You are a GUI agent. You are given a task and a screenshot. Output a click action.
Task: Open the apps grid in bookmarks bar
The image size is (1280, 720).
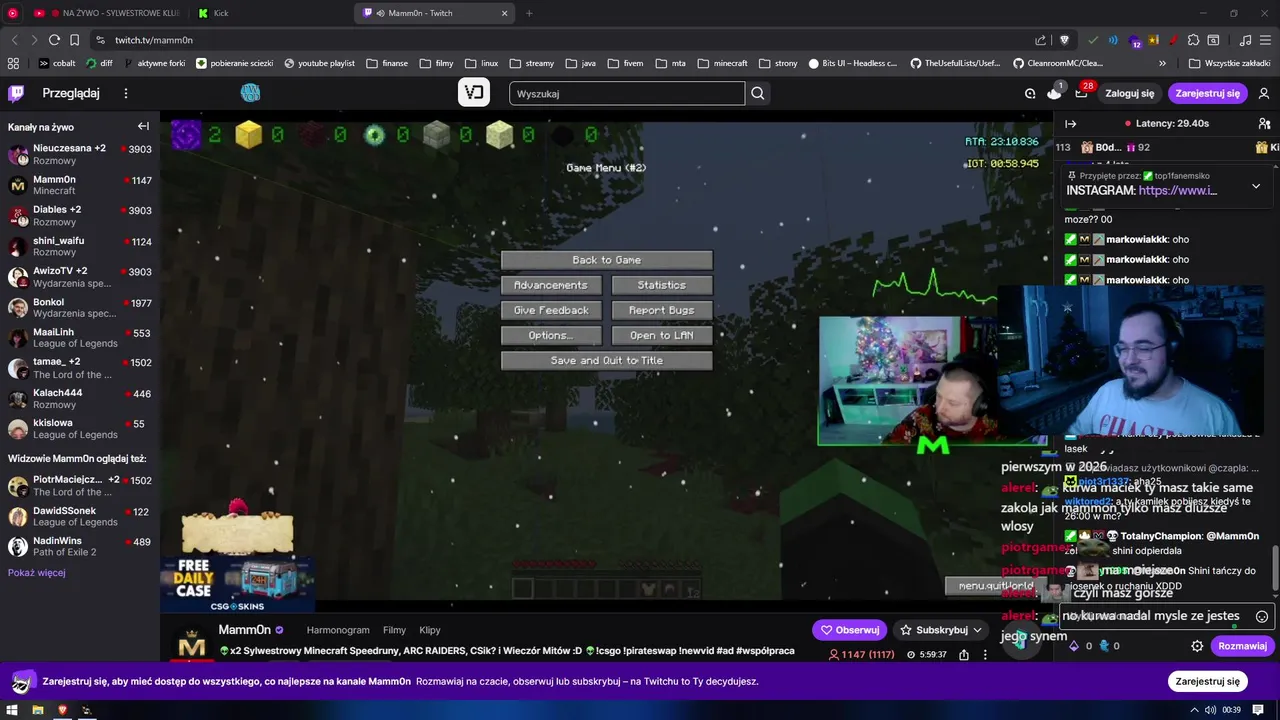(14, 63)
